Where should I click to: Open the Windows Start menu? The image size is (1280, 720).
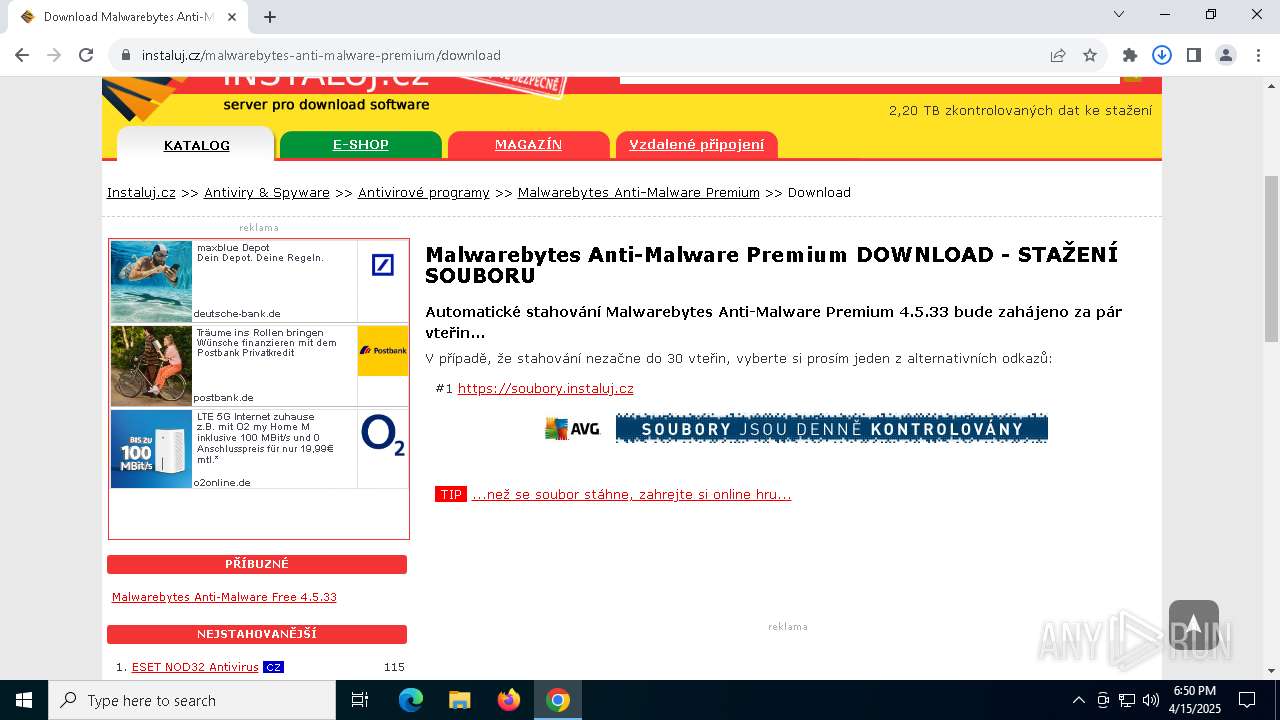[24, 700]
